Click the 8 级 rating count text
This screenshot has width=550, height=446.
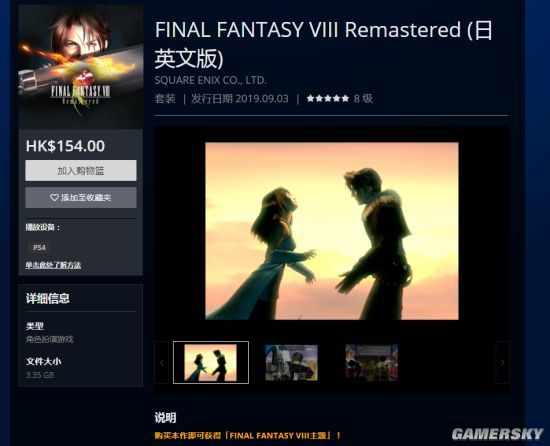363,99
